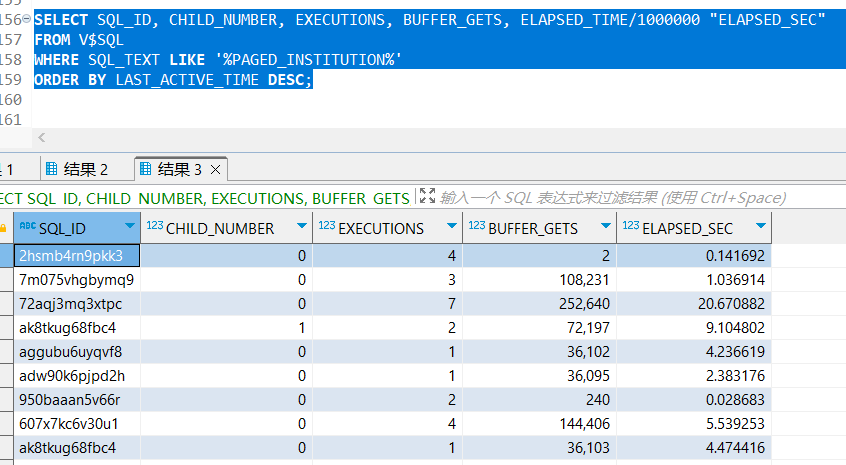Select elapsed value 0.028683
This screenshot has height=465, width=846.
(x=694, y=400)
